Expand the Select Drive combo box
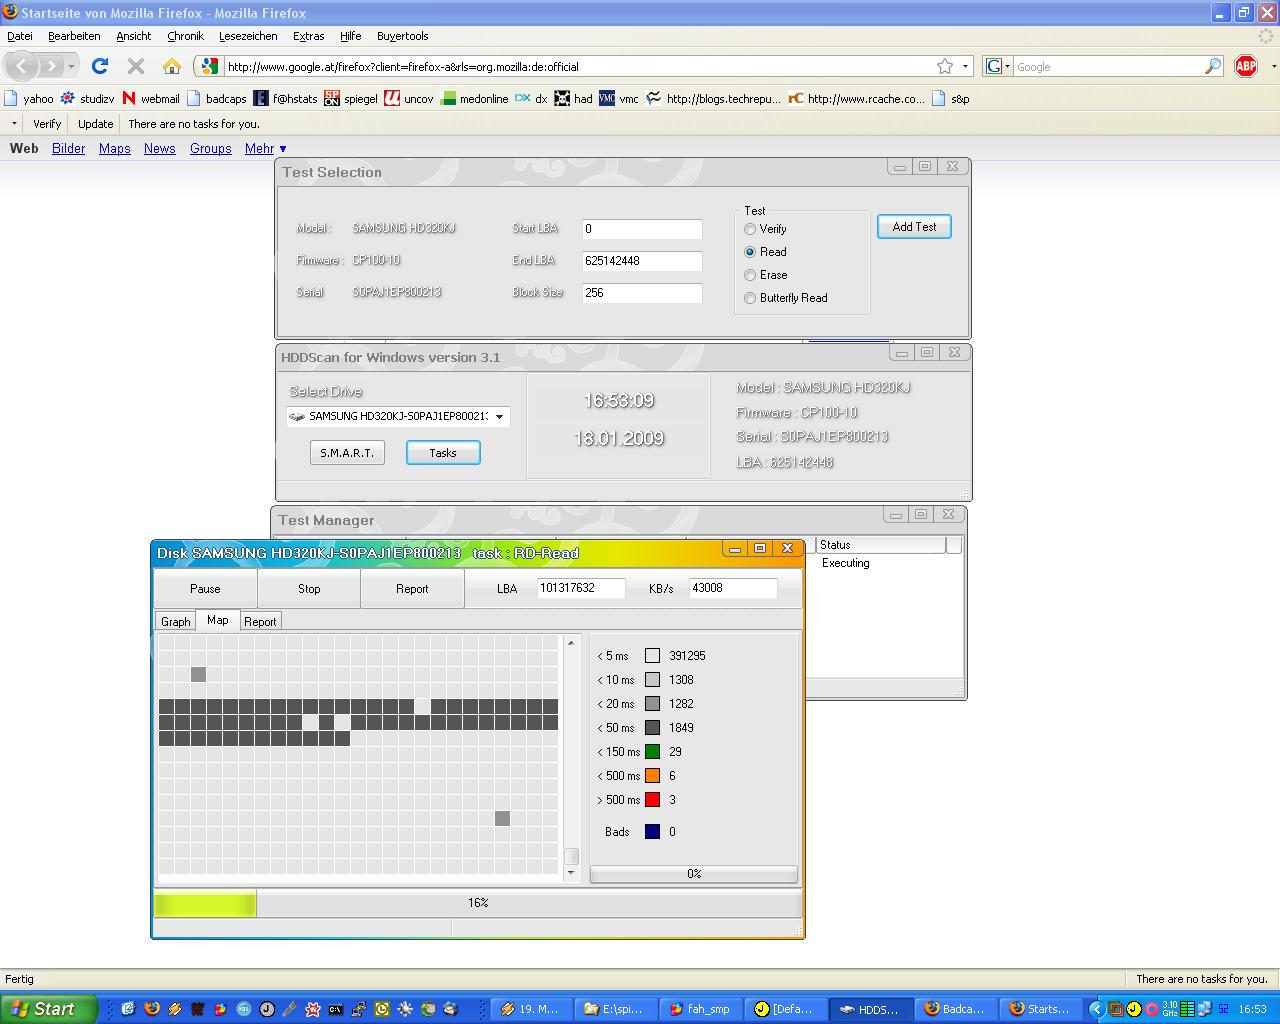The image size is (1280, 1024). (x=499, y=416)
